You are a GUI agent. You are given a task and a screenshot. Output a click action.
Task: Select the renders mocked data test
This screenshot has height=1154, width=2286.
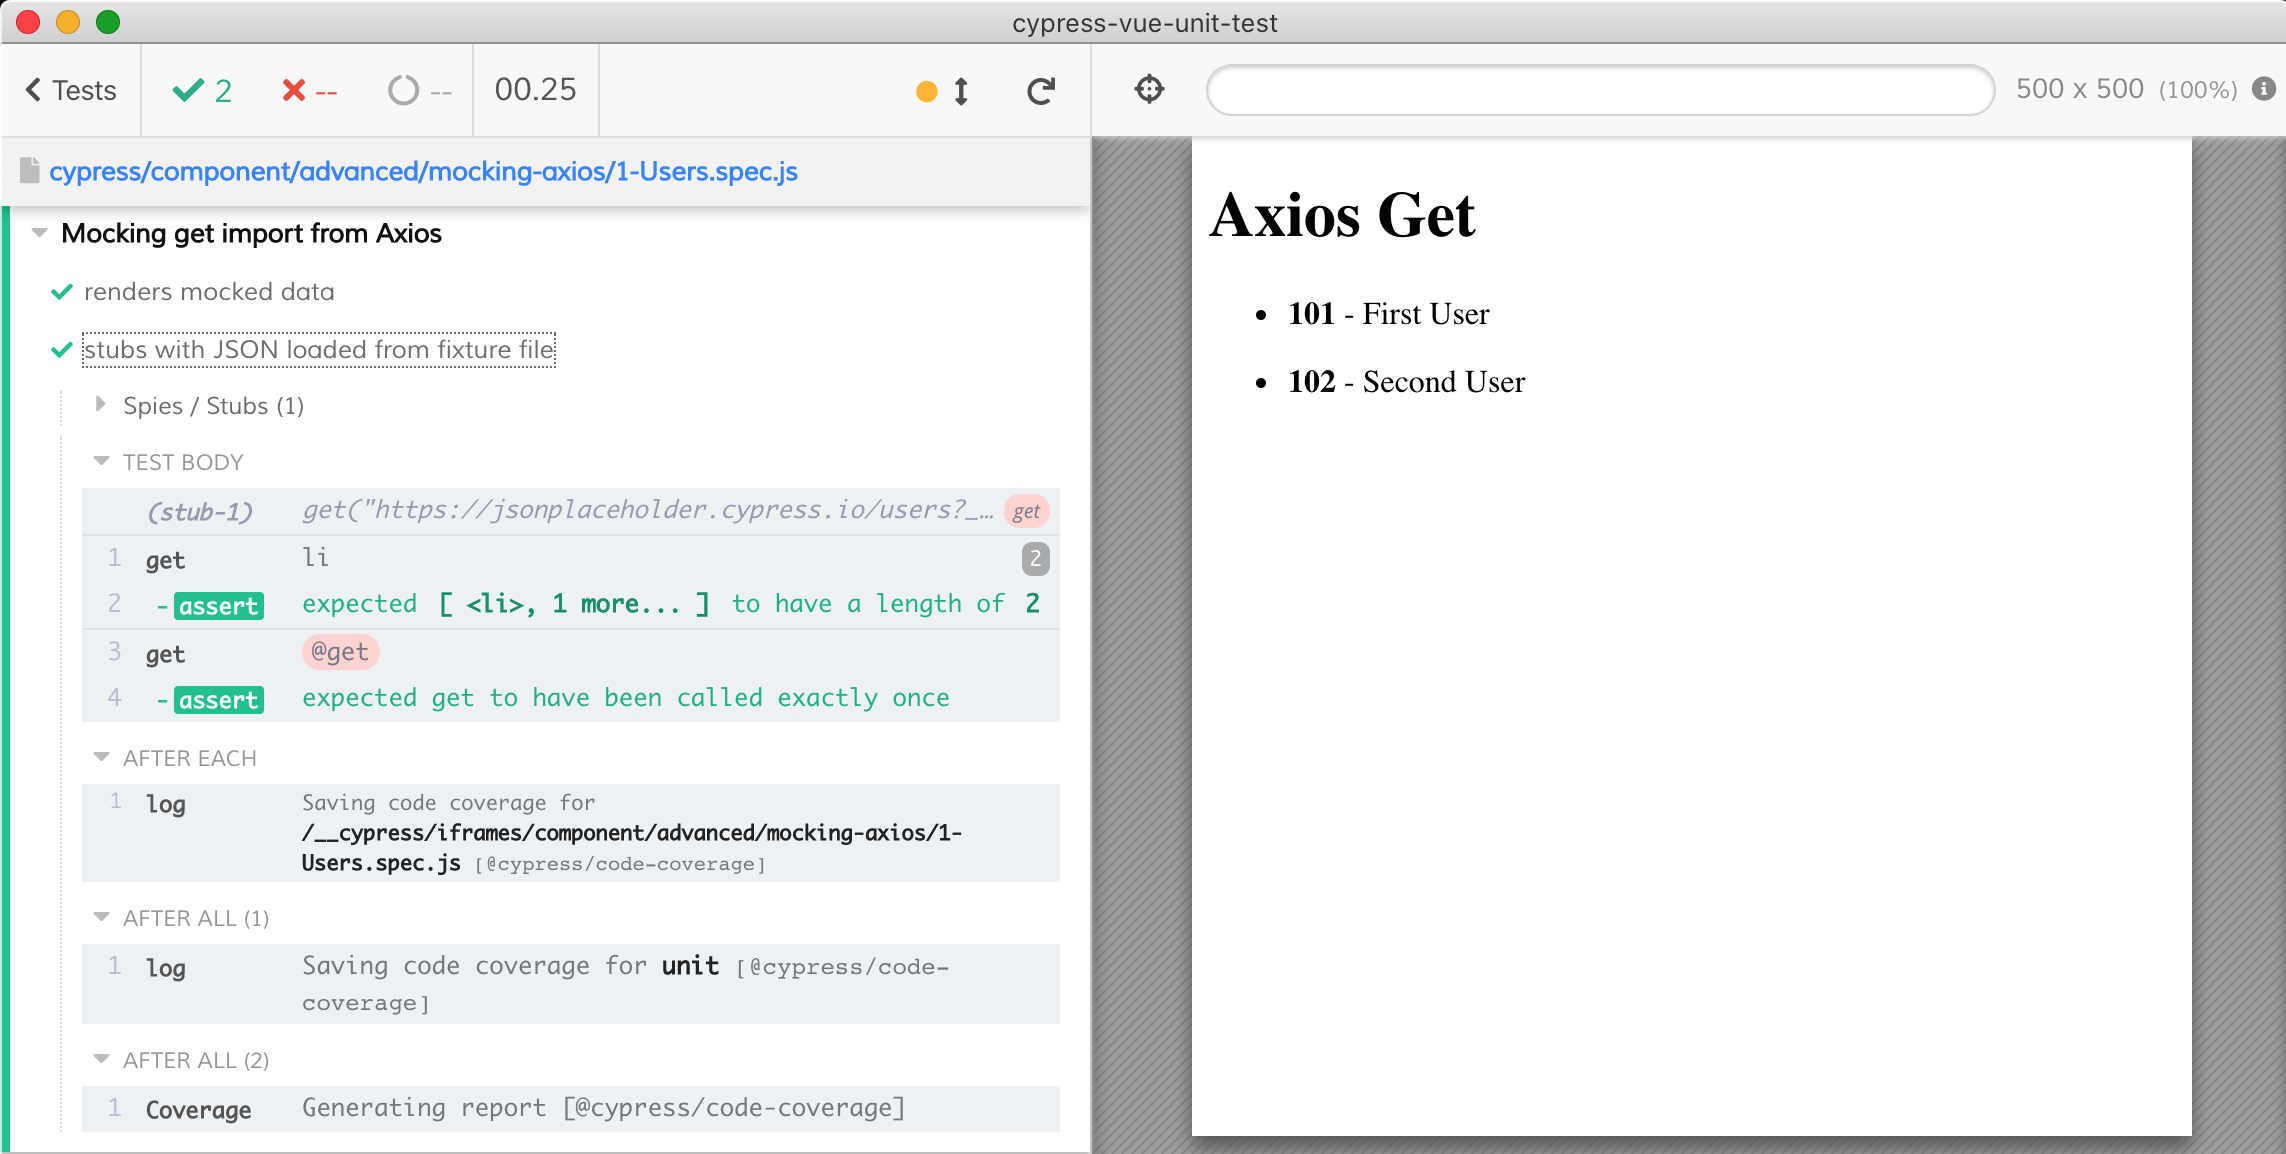[x=209, y=292]
